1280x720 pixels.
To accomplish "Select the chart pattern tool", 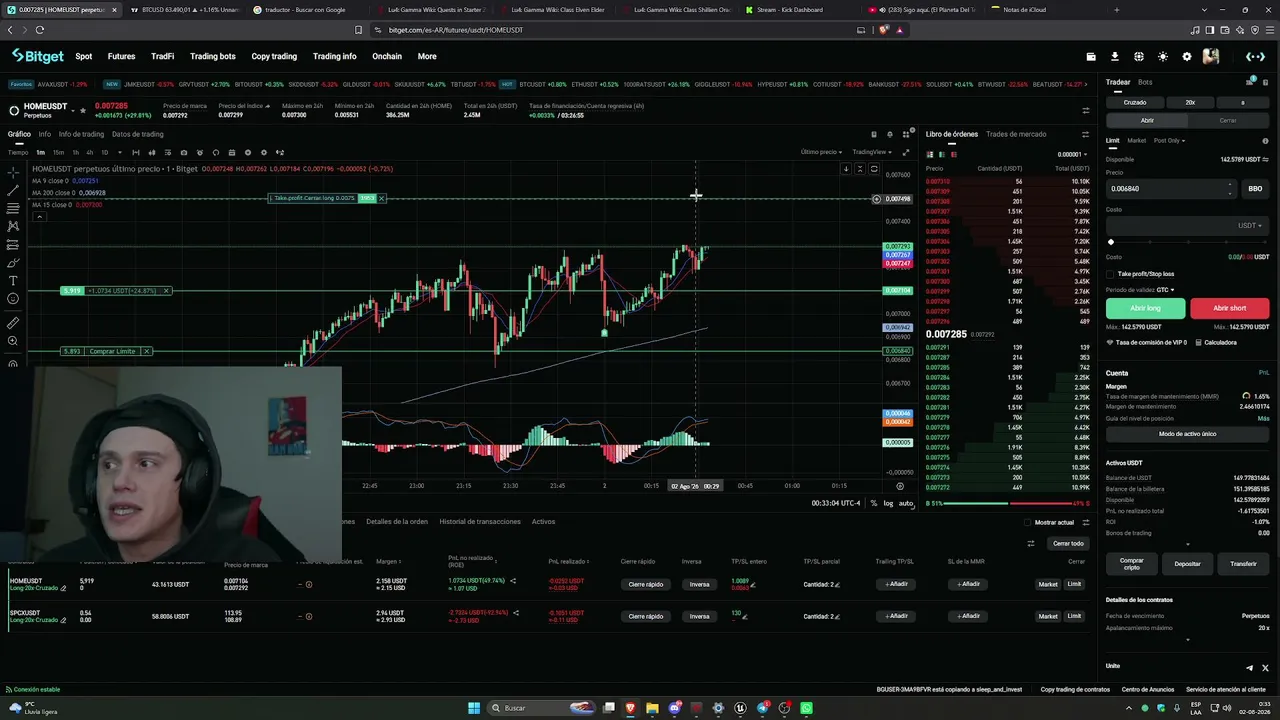I will [x=13, y=226].
